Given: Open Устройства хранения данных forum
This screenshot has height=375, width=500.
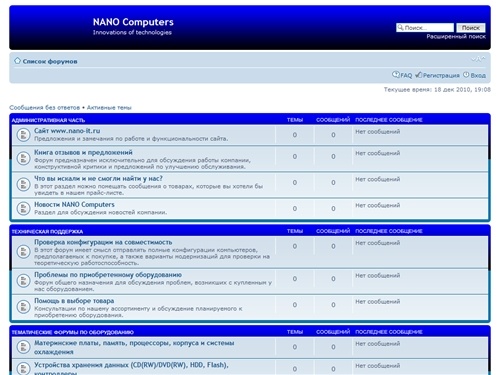Looking at the screenshot, I should pyautogui.click(x=131, y=368).
